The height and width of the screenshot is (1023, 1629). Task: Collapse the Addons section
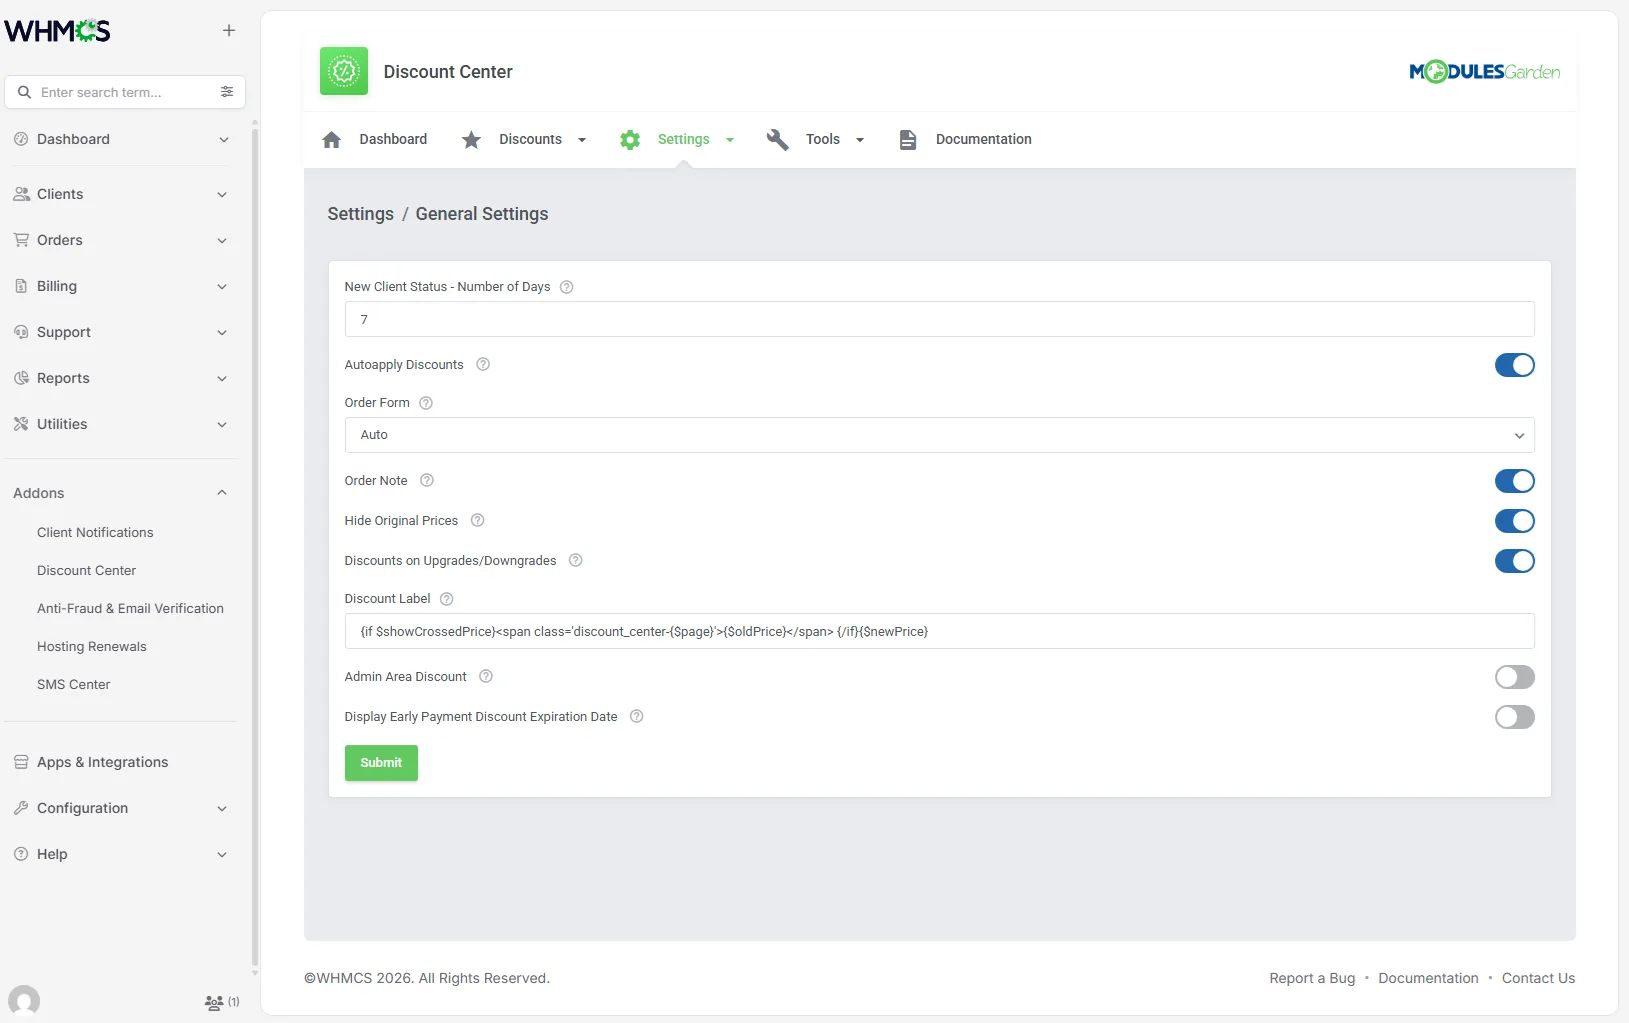(x=121, y=493)
